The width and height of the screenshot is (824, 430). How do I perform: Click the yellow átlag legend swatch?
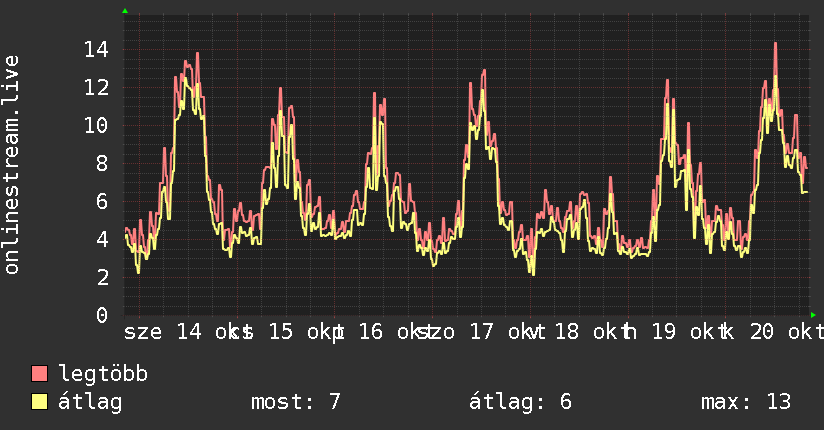coord(39,402)
